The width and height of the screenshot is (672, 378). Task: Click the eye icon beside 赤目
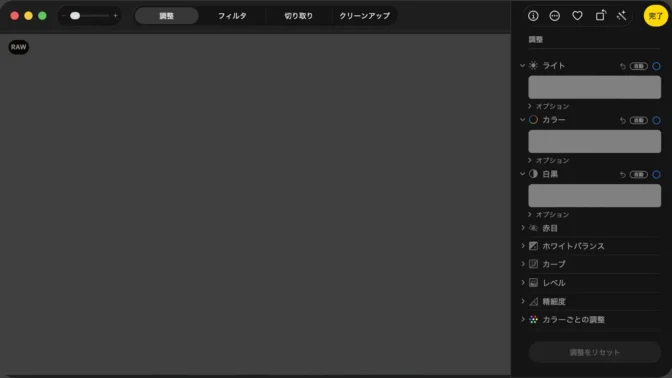click(x=533, y=228)
